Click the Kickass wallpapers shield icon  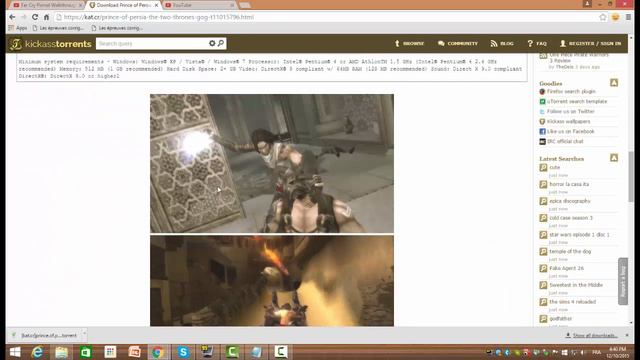(542, 122)
